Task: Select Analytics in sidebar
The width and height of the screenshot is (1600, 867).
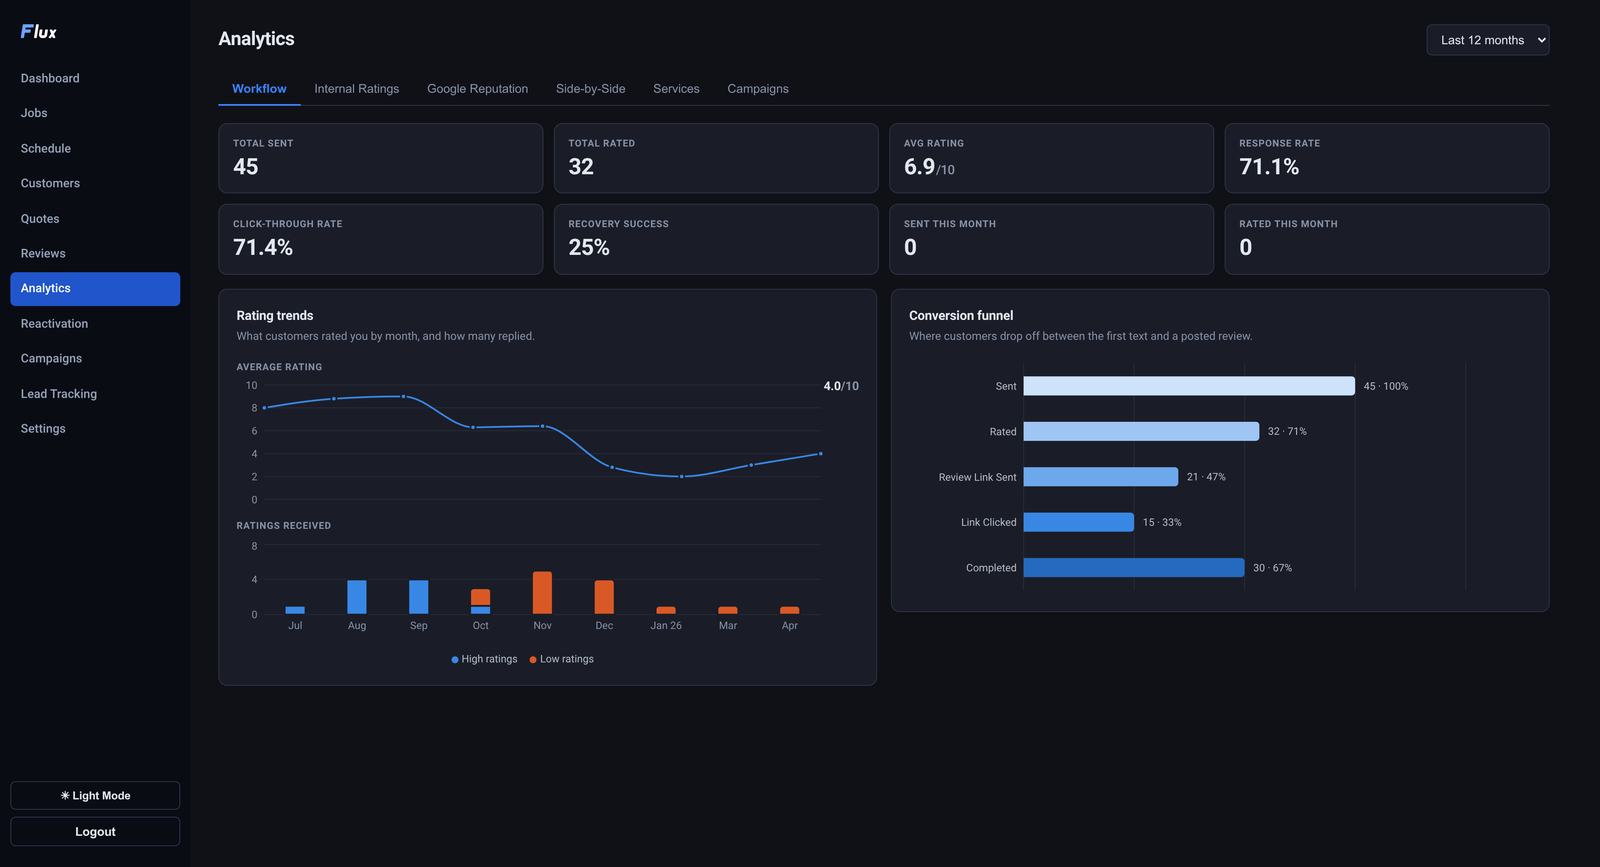Action: 95,289
